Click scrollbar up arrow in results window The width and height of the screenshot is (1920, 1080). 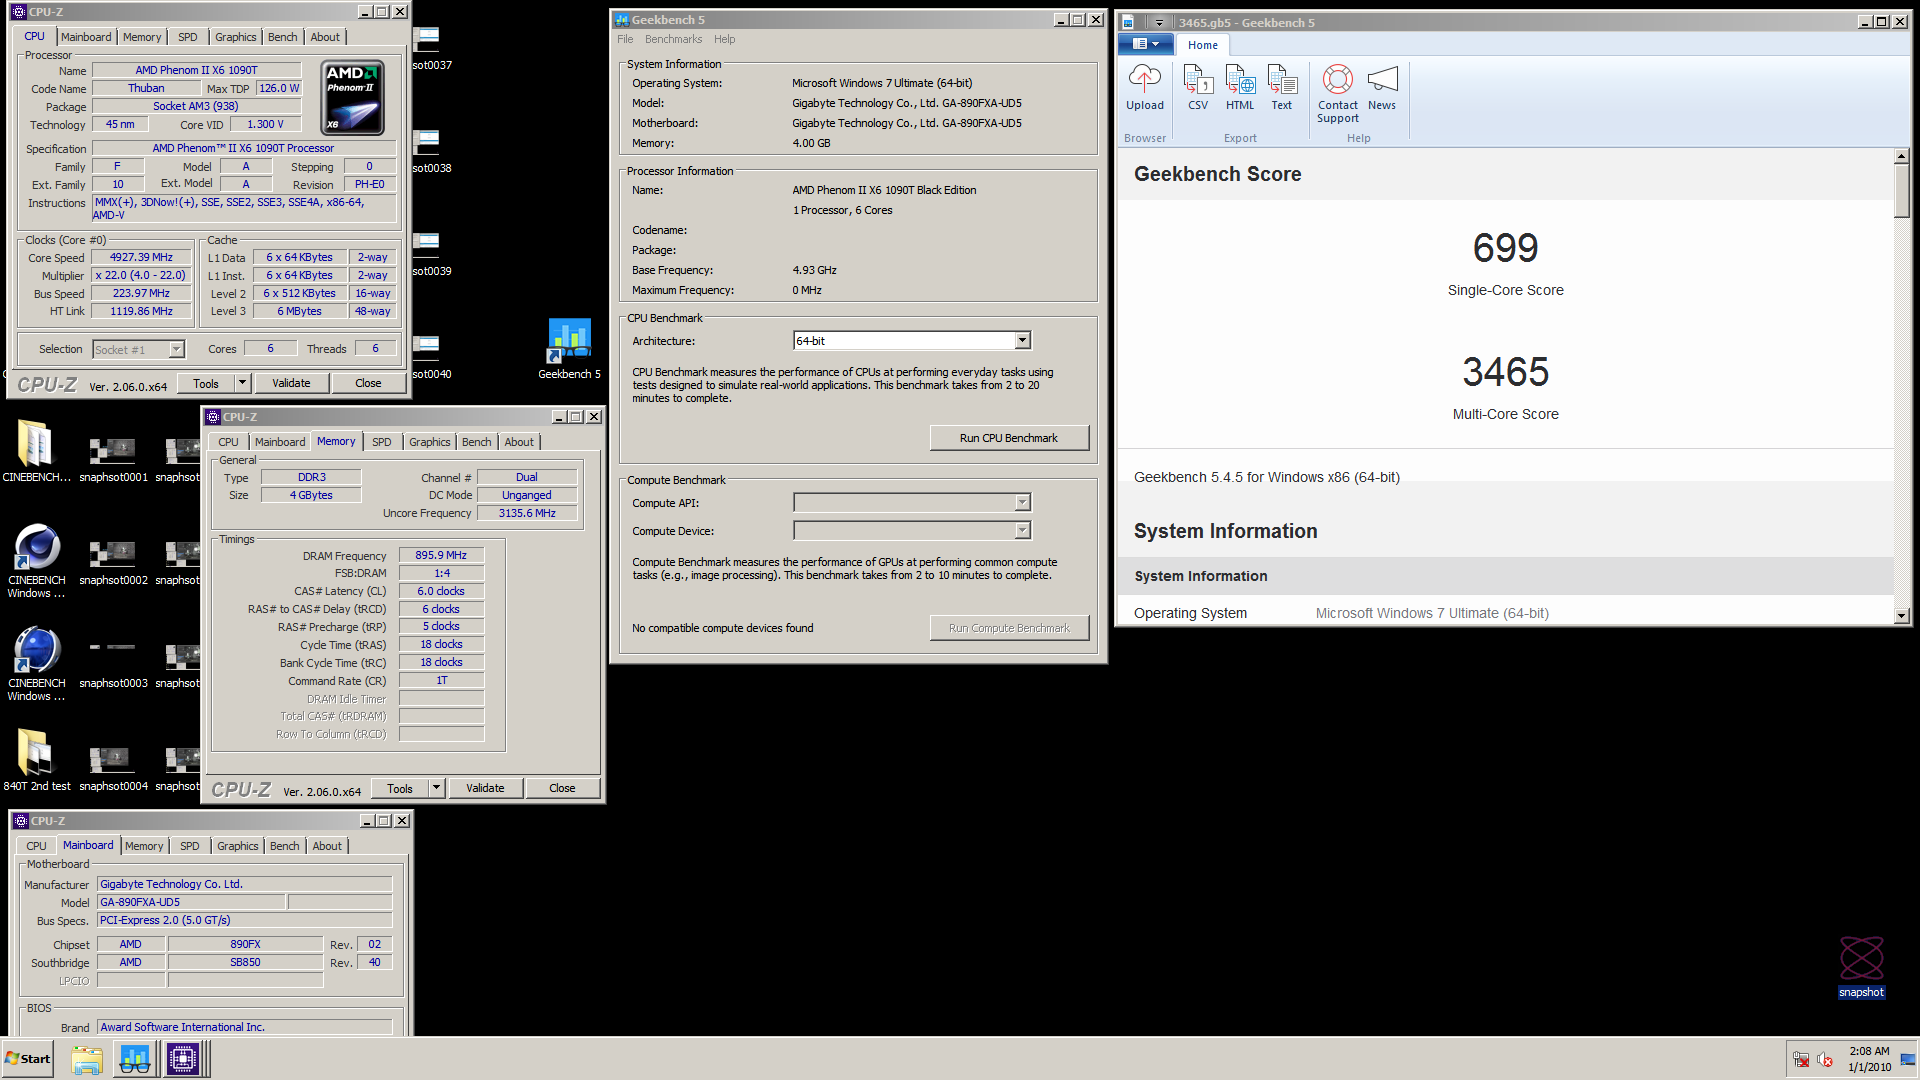pyautogui.click(x=1901, y=156)
